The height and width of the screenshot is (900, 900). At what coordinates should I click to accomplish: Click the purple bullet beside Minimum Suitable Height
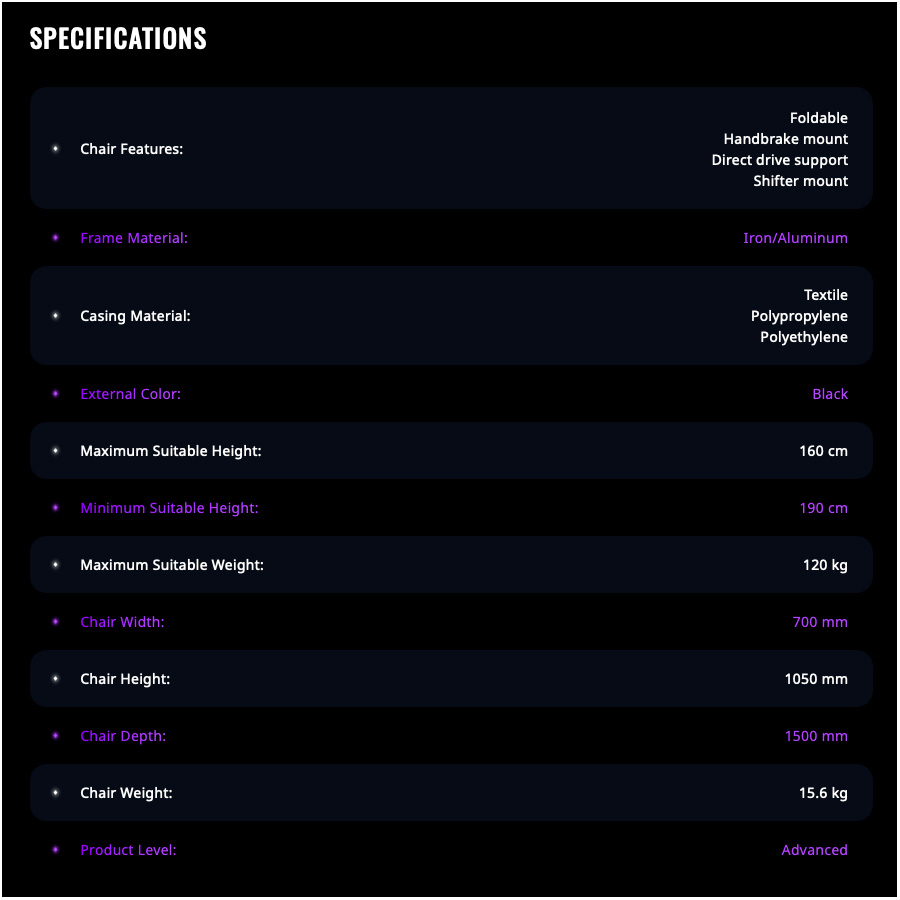pyautogui.click(x=56, y=507)
